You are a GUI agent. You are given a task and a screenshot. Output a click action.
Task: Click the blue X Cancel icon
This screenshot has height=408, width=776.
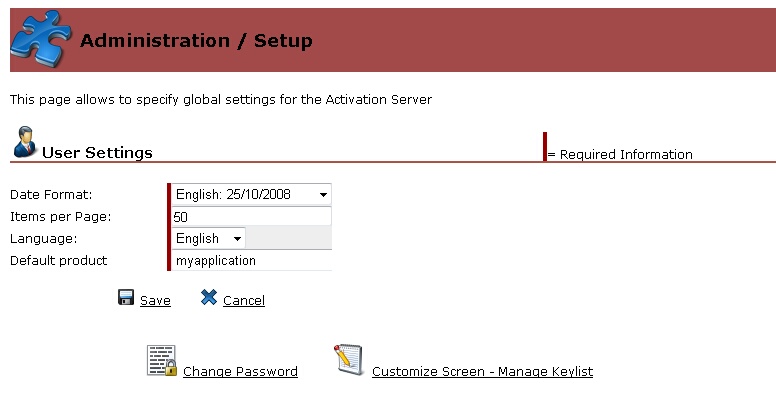click(x=209, y=297)
